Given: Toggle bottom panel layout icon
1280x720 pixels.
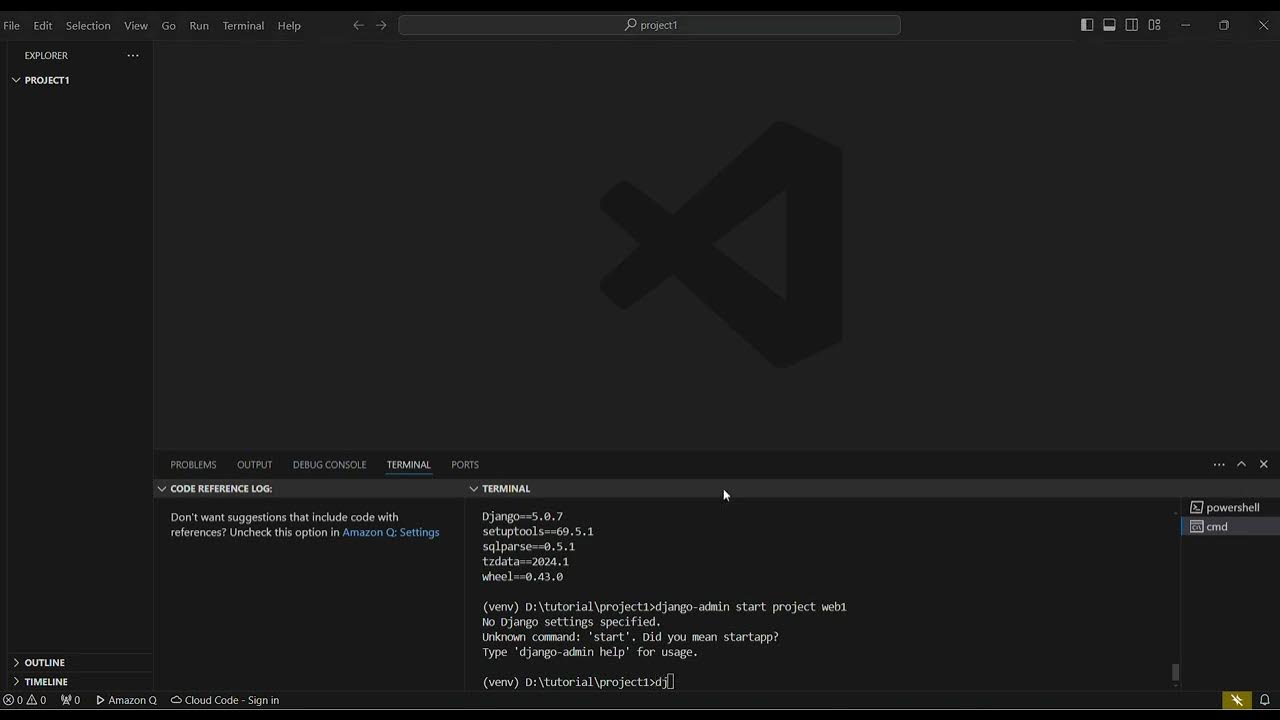Looking at the screenshot, I should coord(1109,25).
